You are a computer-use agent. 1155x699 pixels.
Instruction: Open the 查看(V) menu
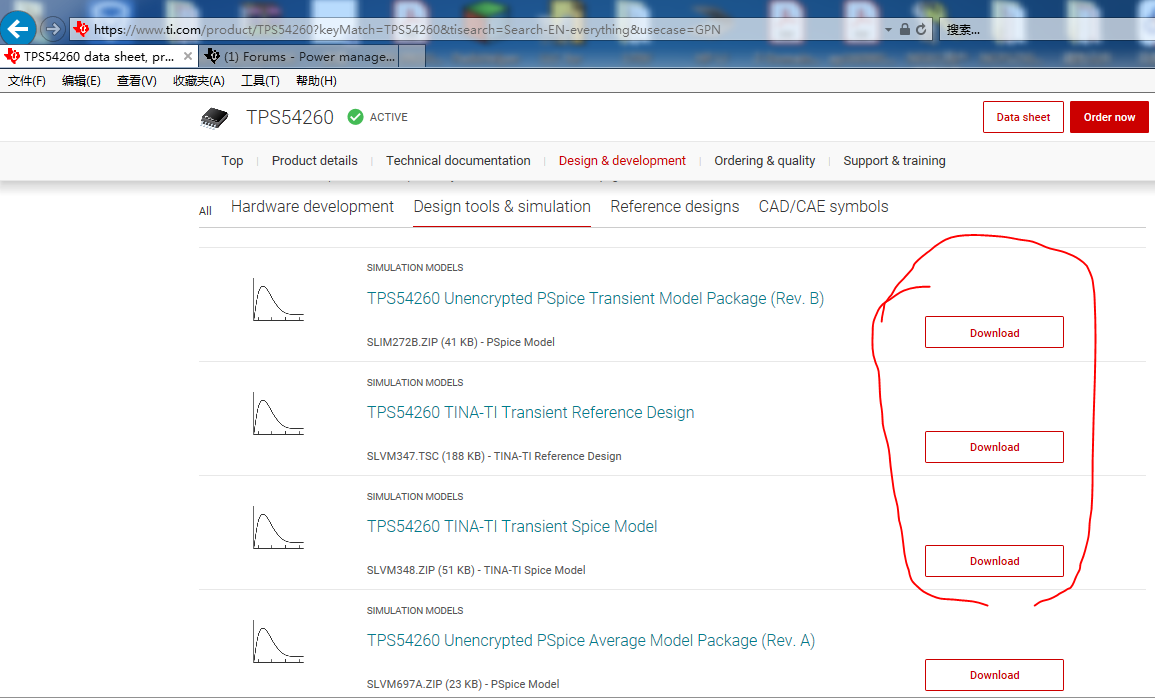click(x=136, y=81)
